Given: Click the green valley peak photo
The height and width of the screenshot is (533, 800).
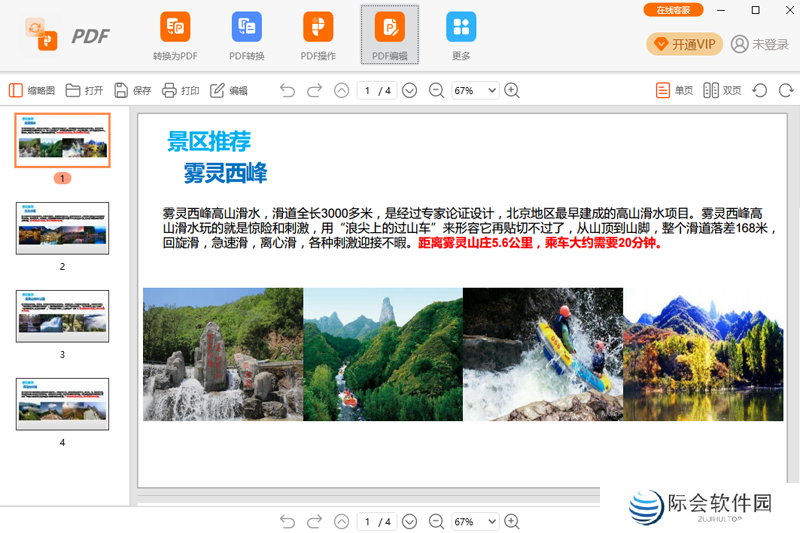Looking at the screenshot, I should (x=383, y=354).
